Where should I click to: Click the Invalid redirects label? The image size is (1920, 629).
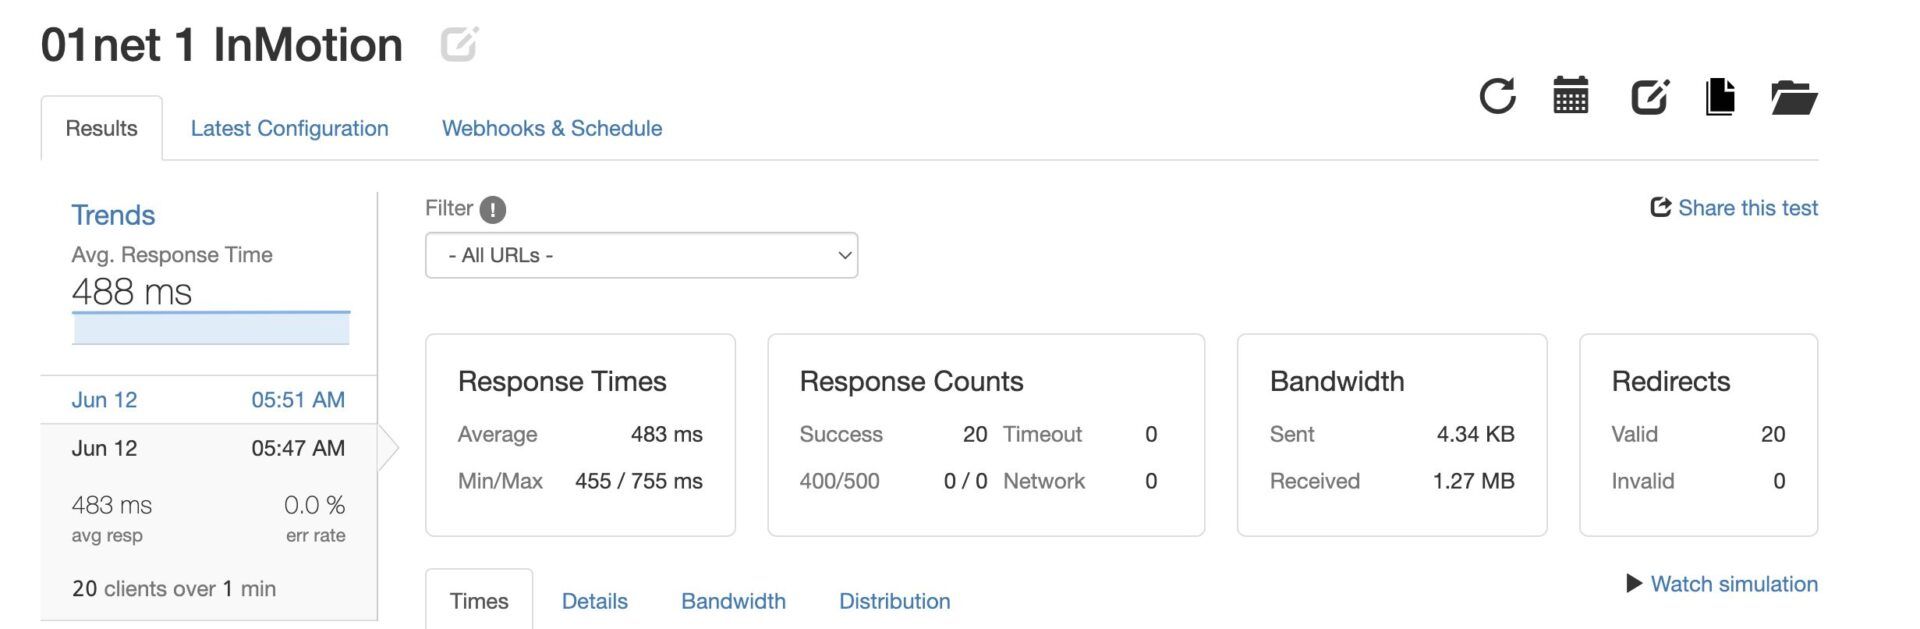[x=1642, y=481]
